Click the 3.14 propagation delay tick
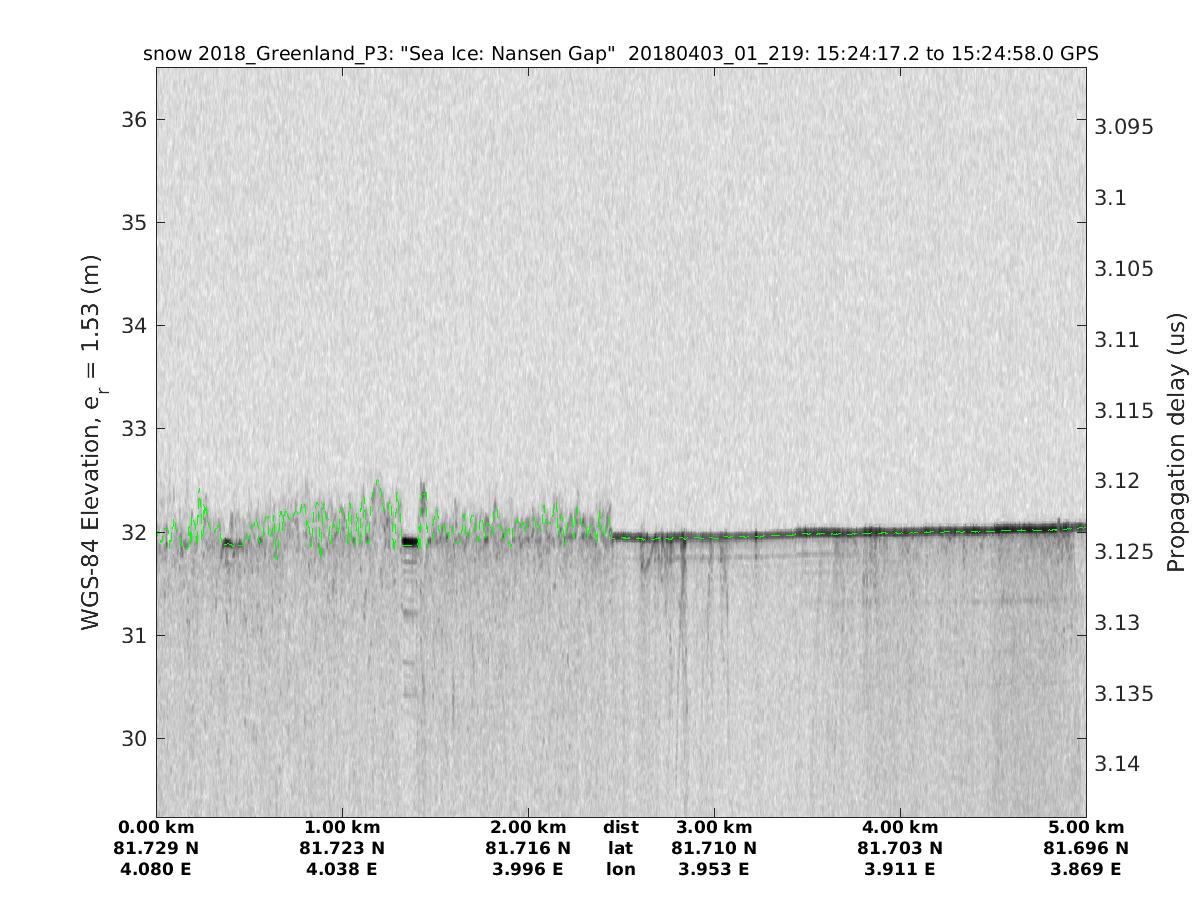Screen dimensions: 1200x900 pos(1119,764)
